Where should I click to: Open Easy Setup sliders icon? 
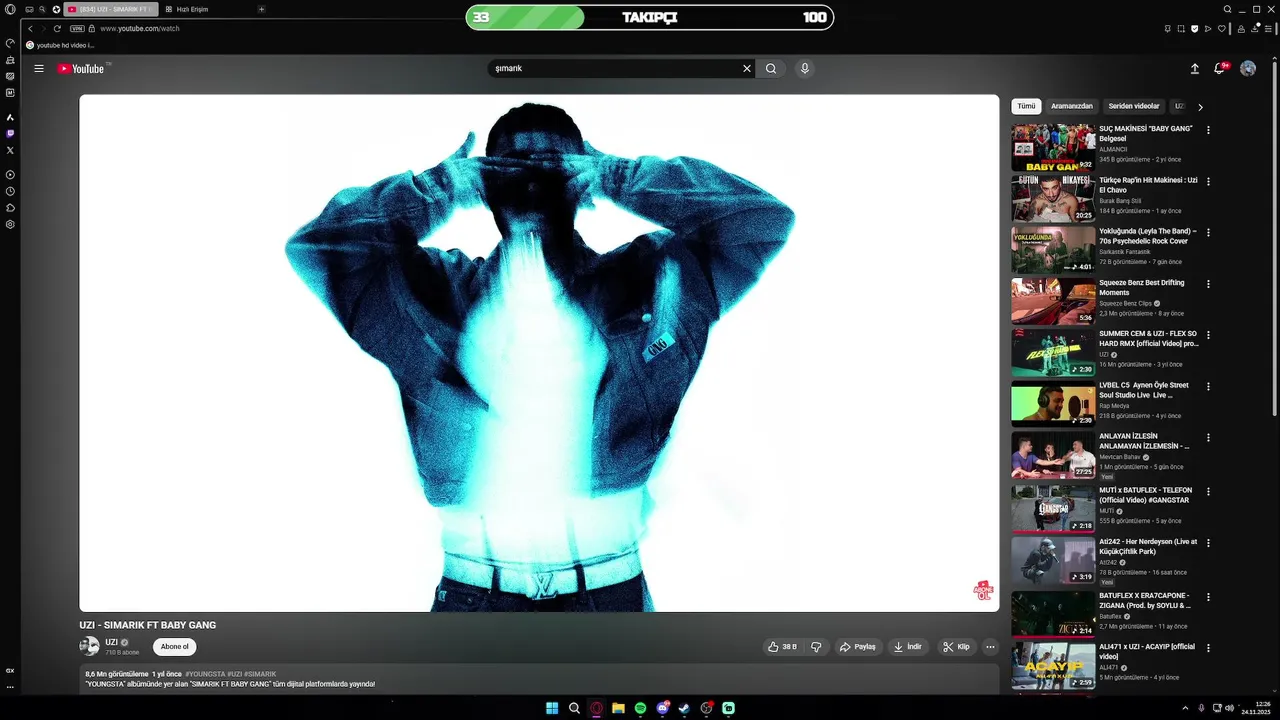1267,29
